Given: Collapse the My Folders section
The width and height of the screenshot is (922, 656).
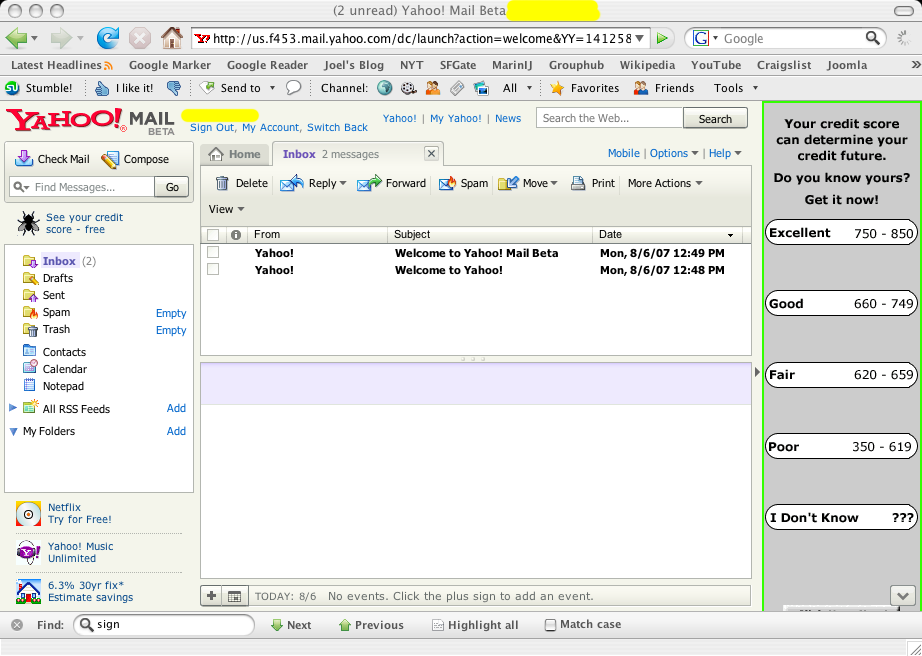Looking at the screenshot, I should click(x=13, y=432).
